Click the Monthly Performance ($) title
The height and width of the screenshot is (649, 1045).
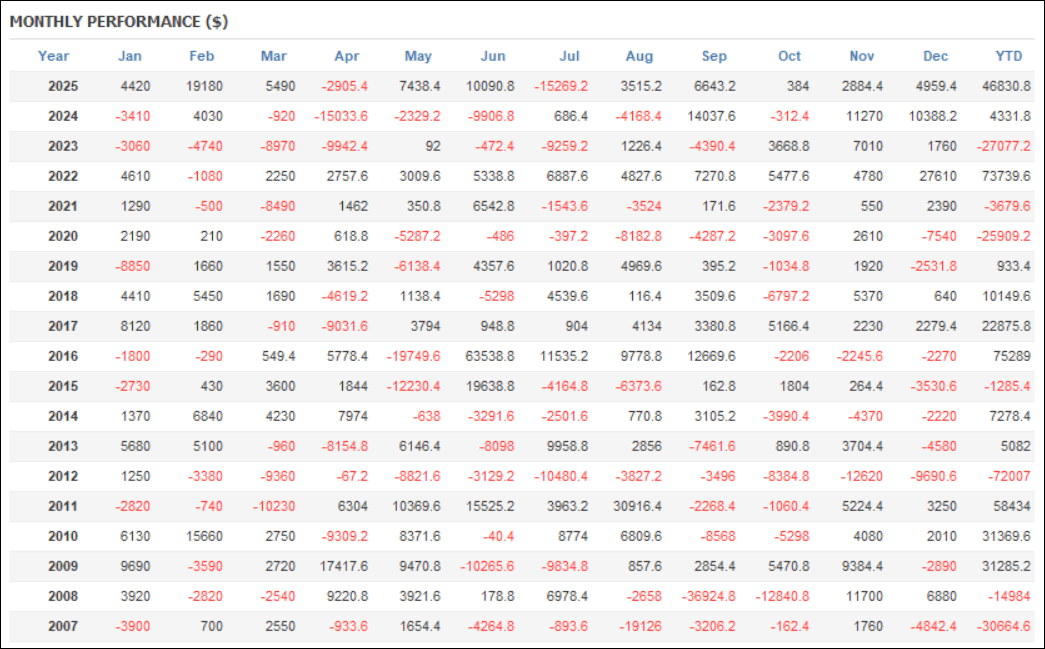(x=119, y=21)
